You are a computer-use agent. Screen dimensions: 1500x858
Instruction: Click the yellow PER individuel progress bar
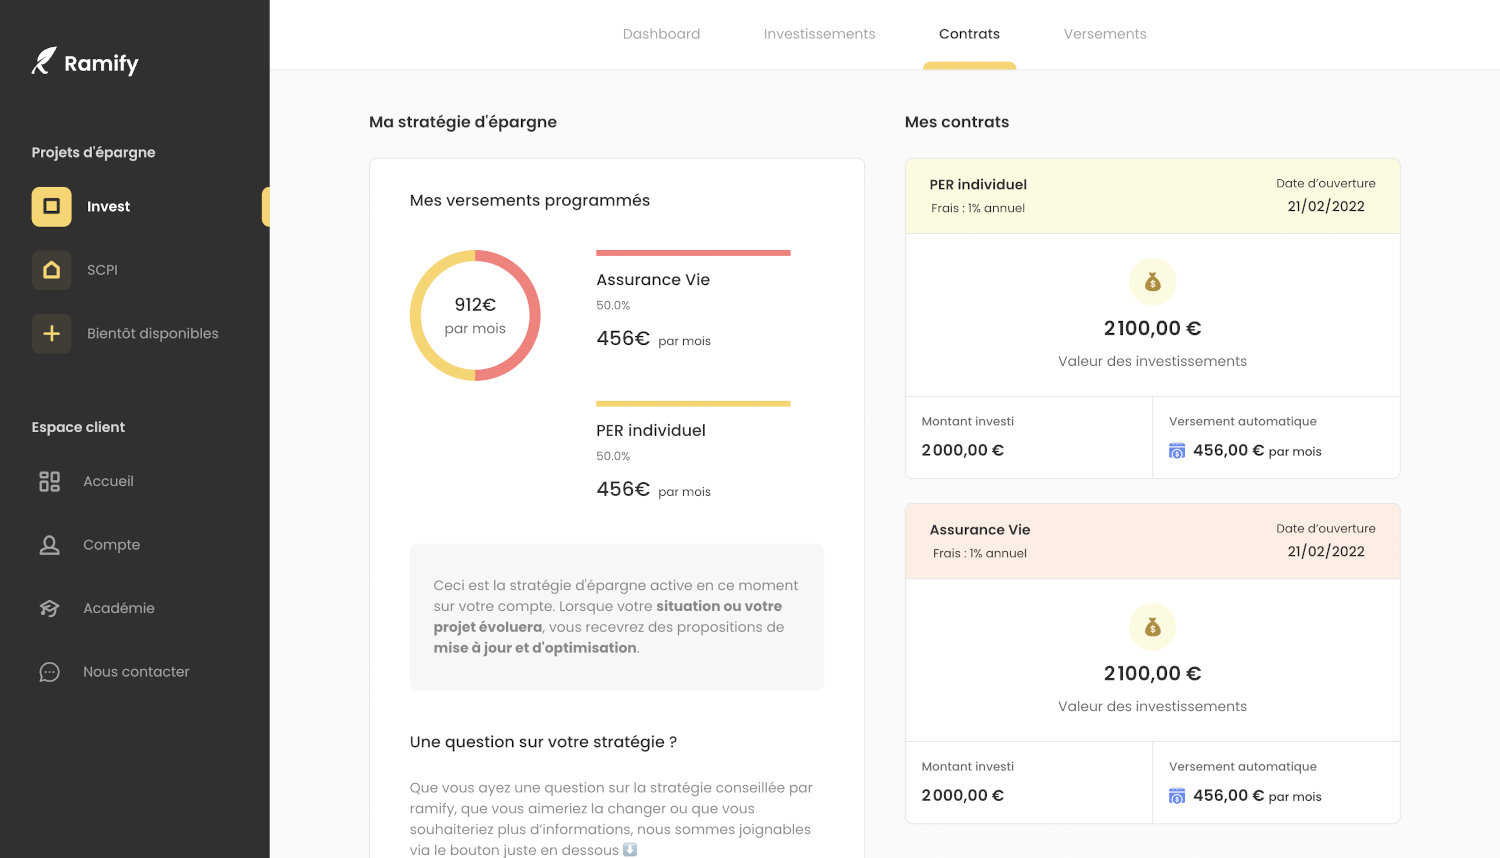(x=692, y=404)
